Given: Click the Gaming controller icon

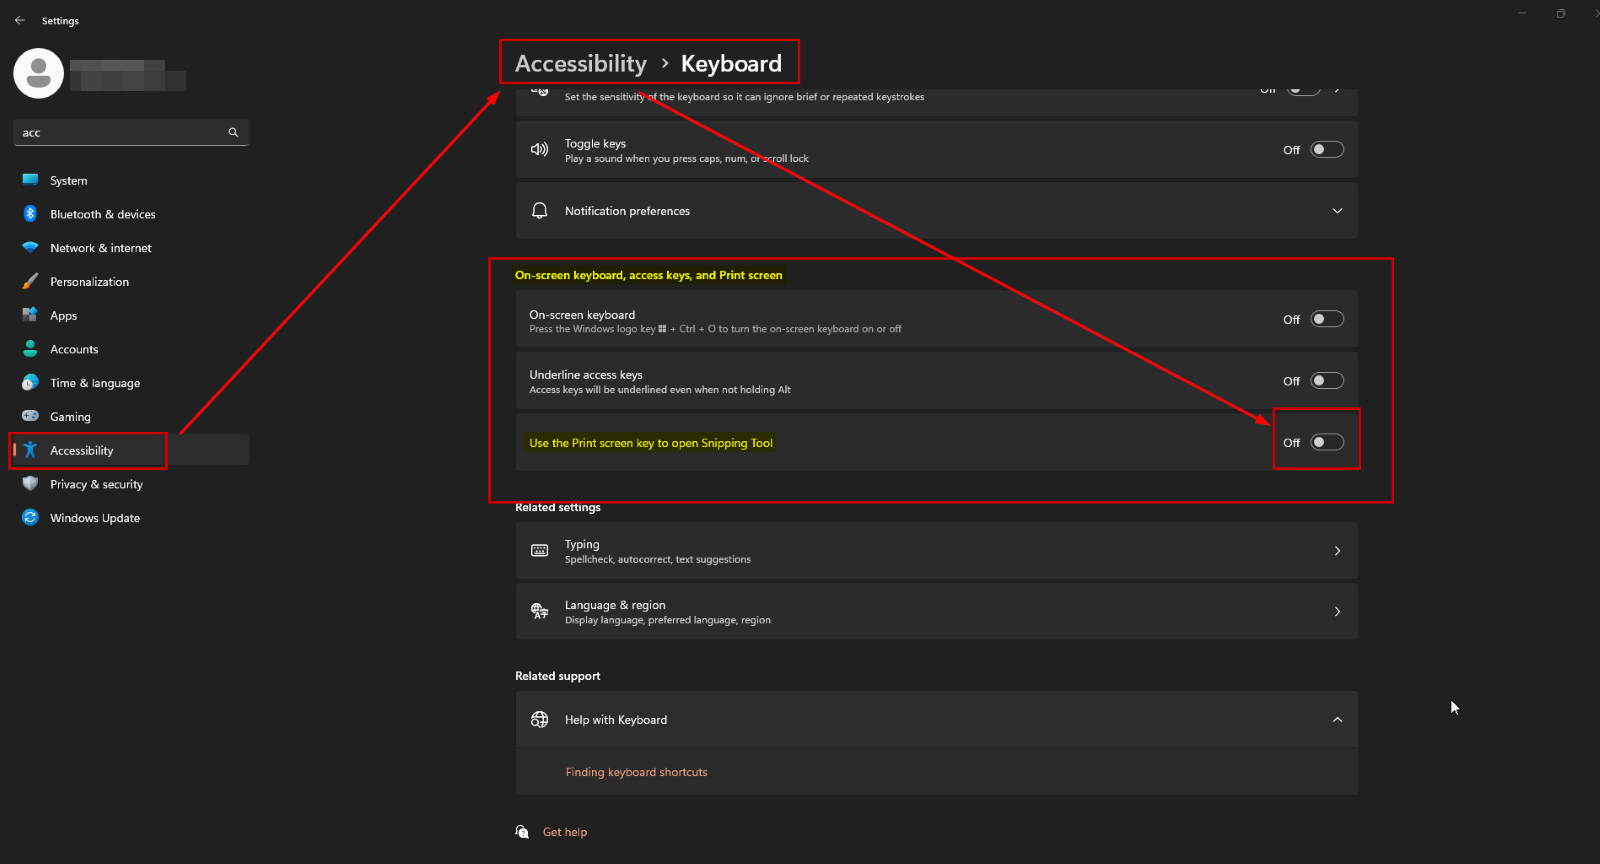Looking at the screenshot, I should (30, 416).
